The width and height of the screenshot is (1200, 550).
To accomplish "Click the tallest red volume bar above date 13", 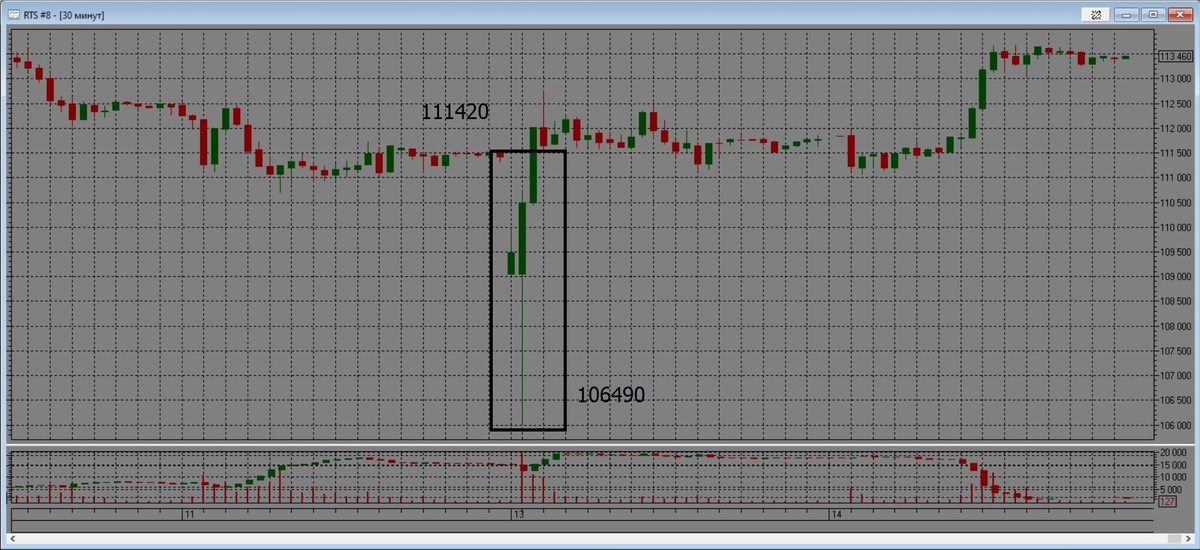I will point(522,477).
